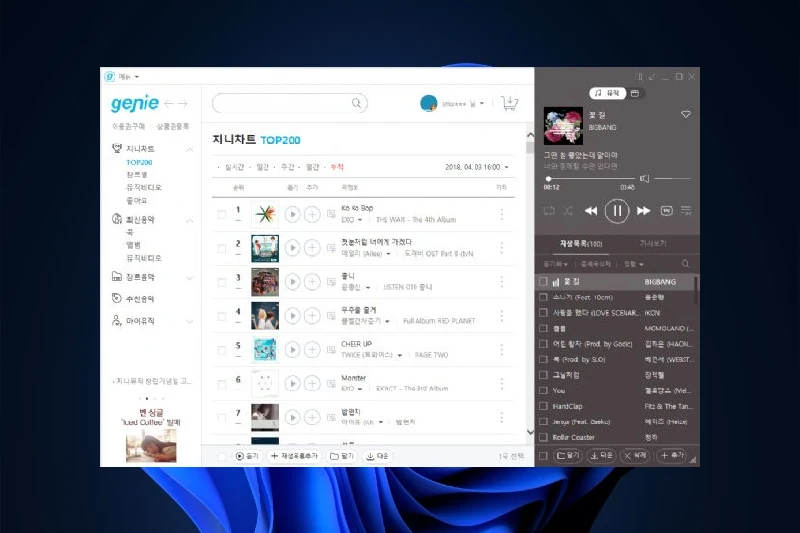Collapse the 지니차트 sidebar section
The width and height of the screenshot is (800, 533).
(189, 149)
